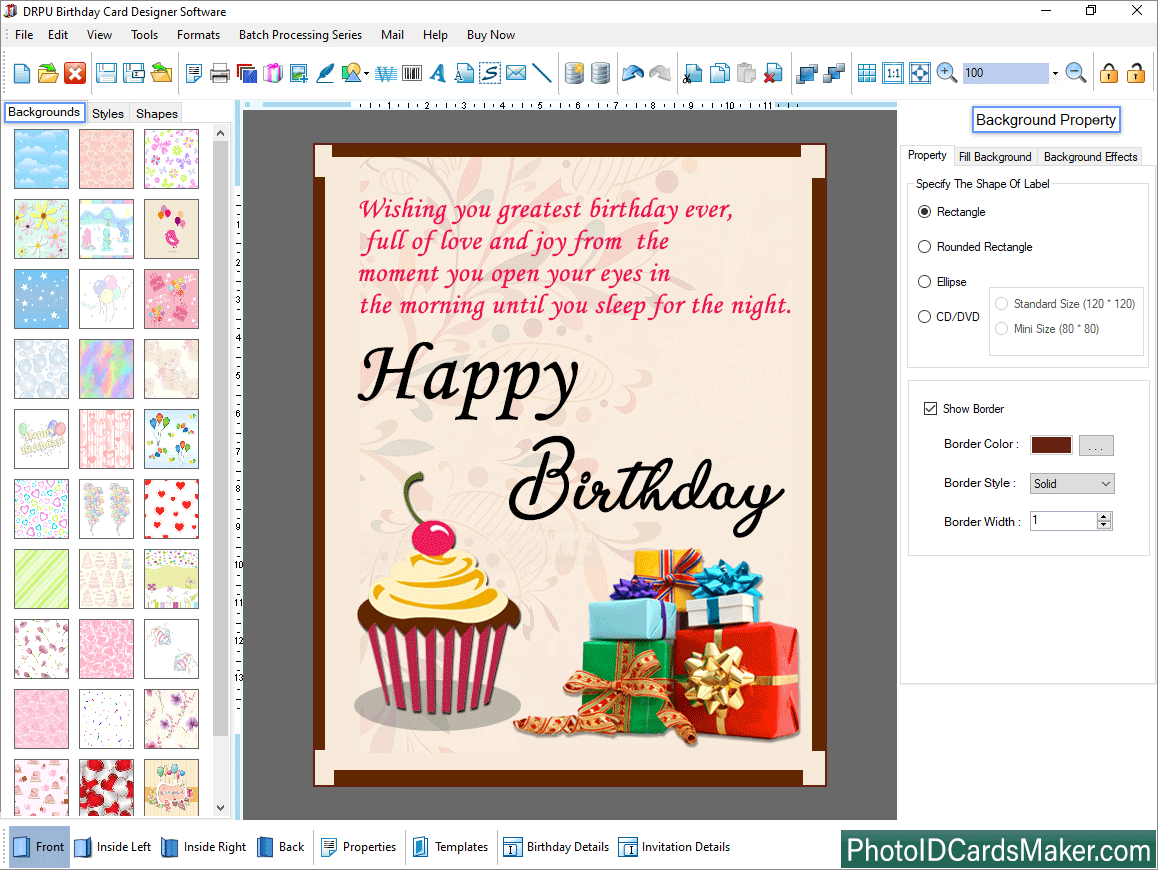Click the Print icon in the toolbar
Viewport: 1158px width, 870px height.
click(220, 73)
